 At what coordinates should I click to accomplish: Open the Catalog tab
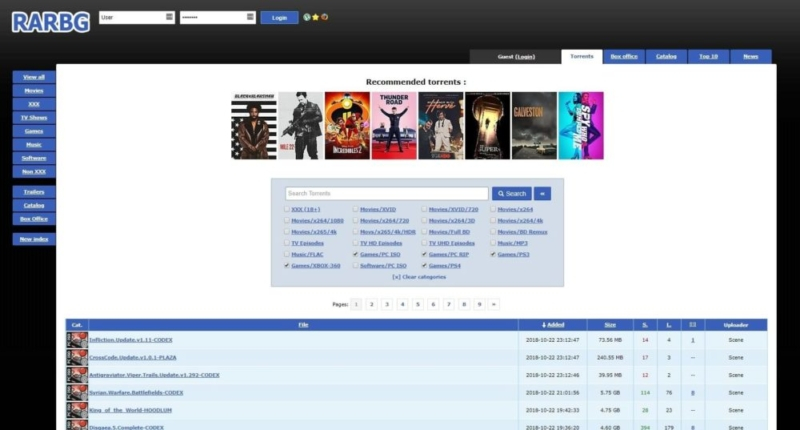(x=666, y=57)
